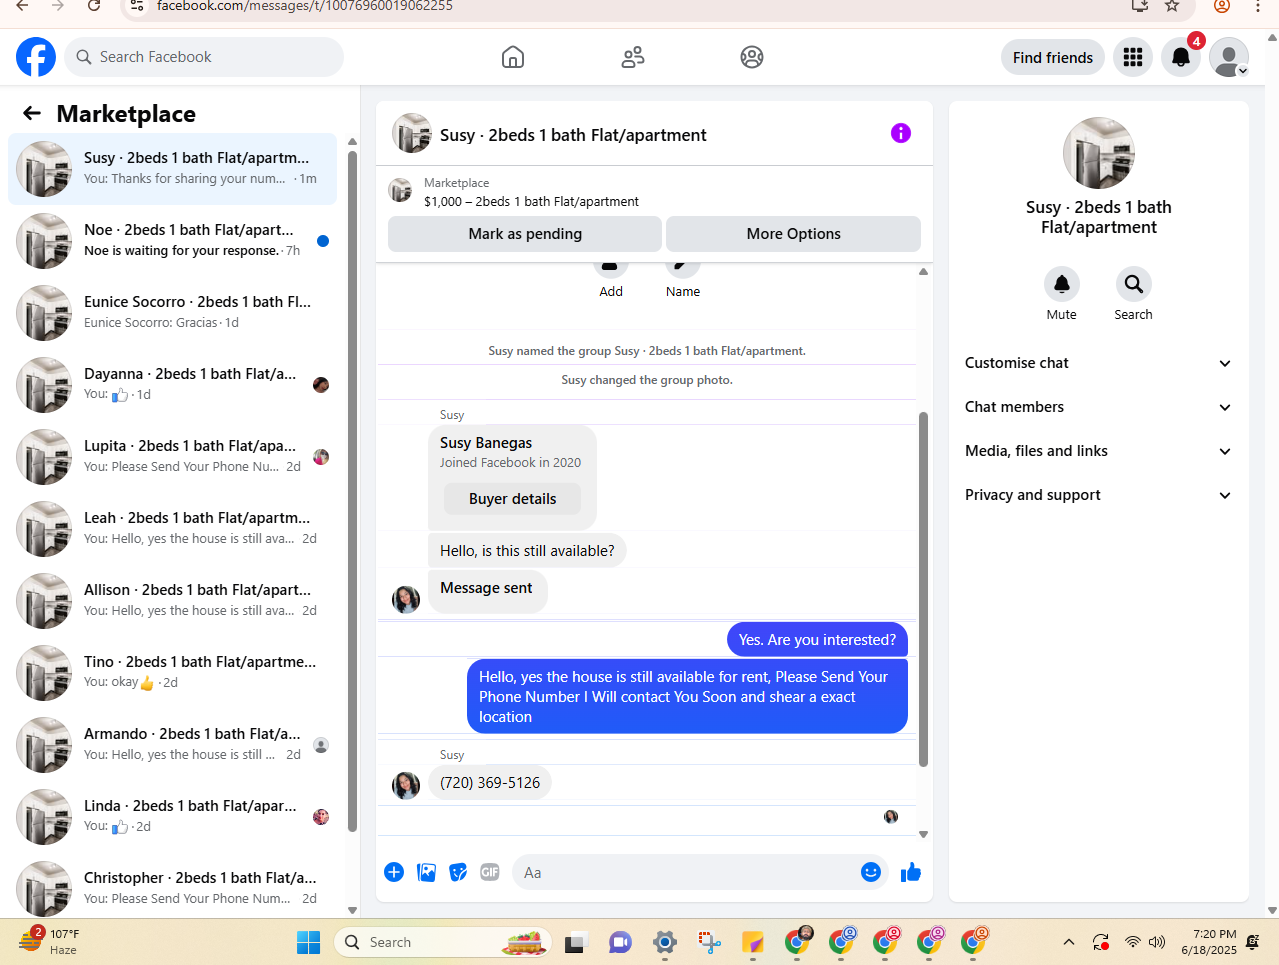The image size is (1279, 965).
Task: Open Christopher conversation in list
Action: (x=172, y=887)
